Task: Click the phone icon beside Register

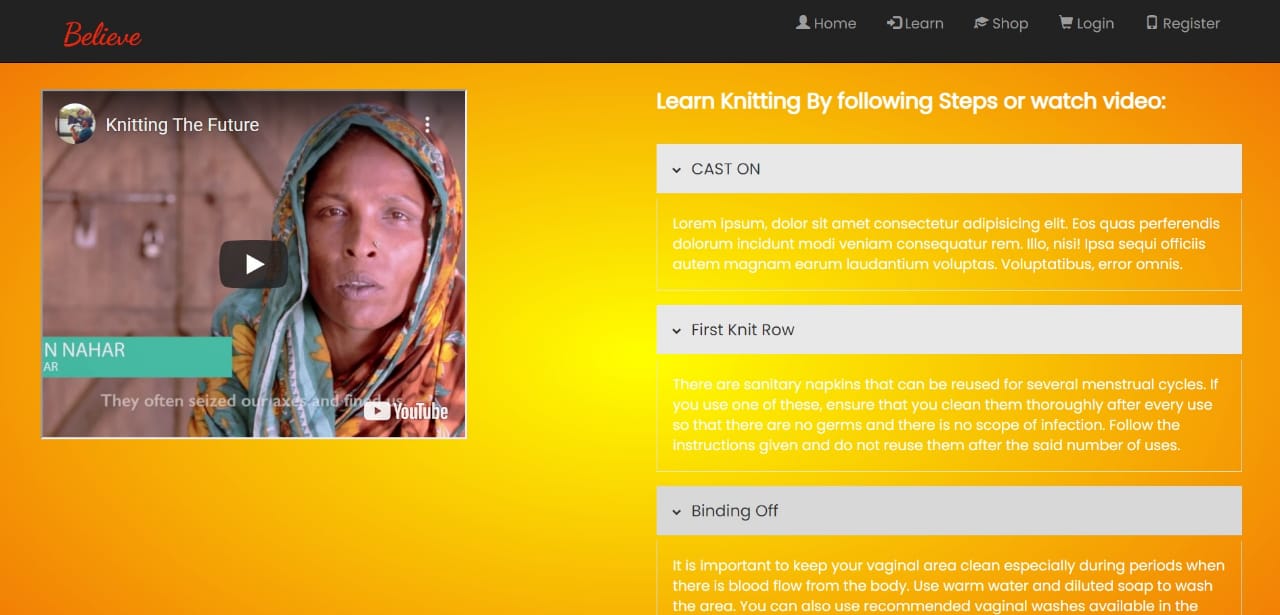Action: (x=1152, y=22)
